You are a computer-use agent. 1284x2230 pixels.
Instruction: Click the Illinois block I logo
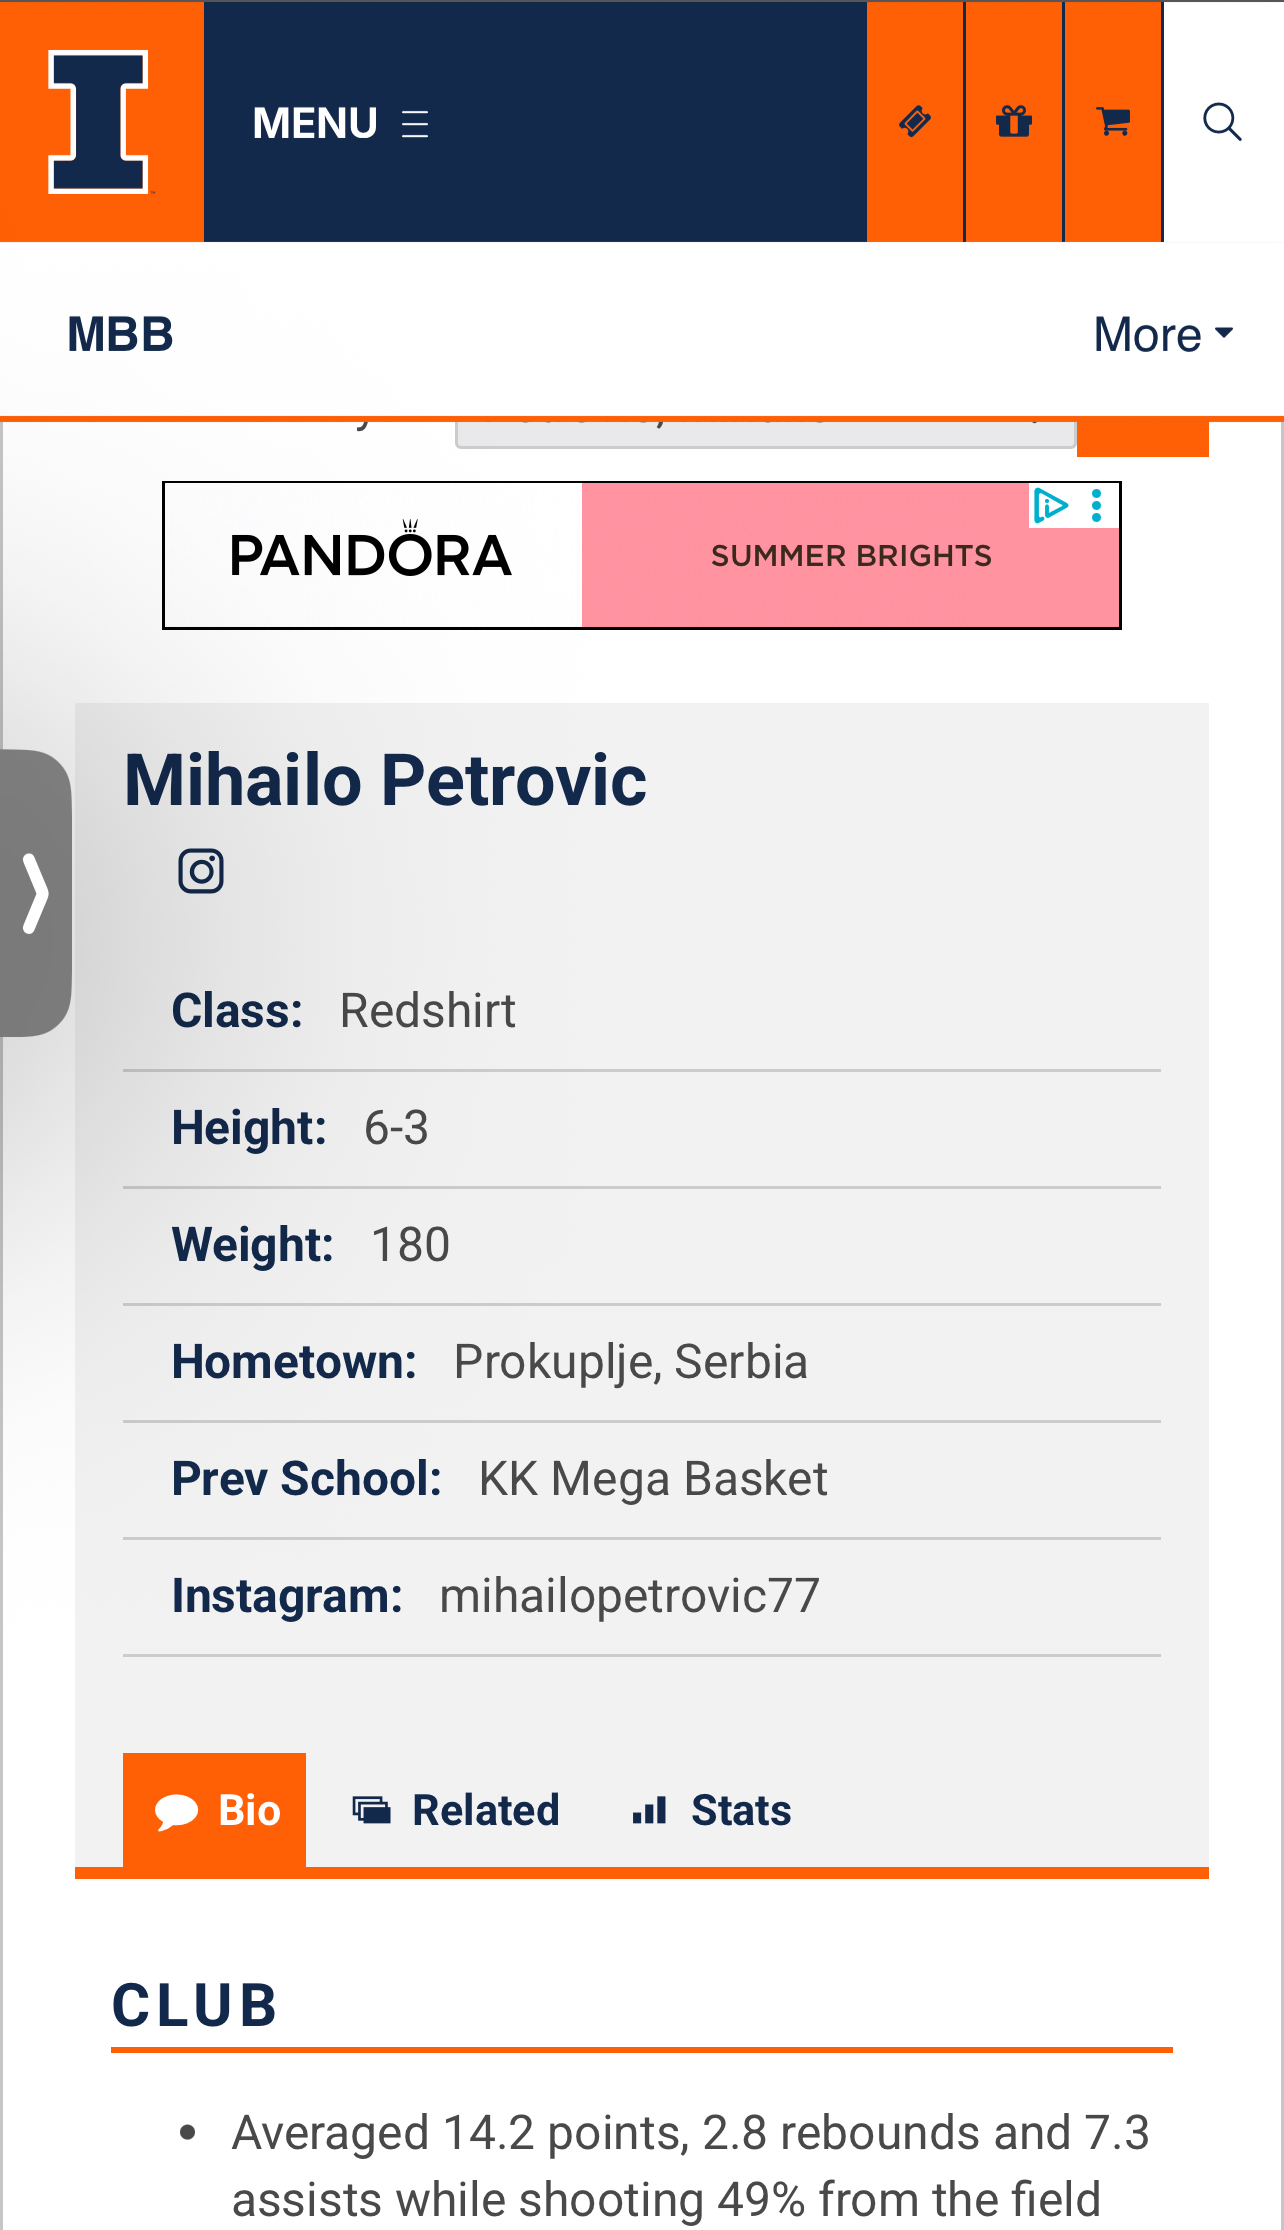[100, 121]
